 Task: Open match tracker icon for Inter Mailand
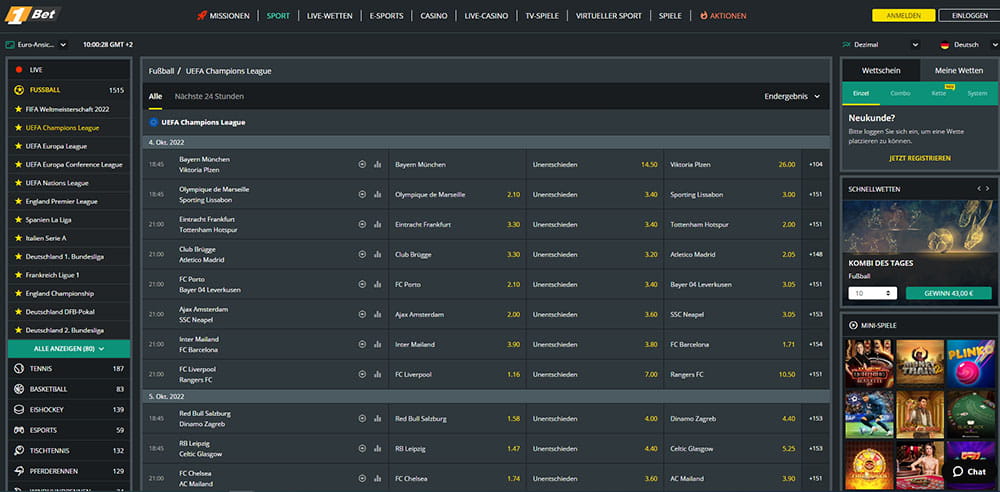pyautogui.click(x=362, y=345)
